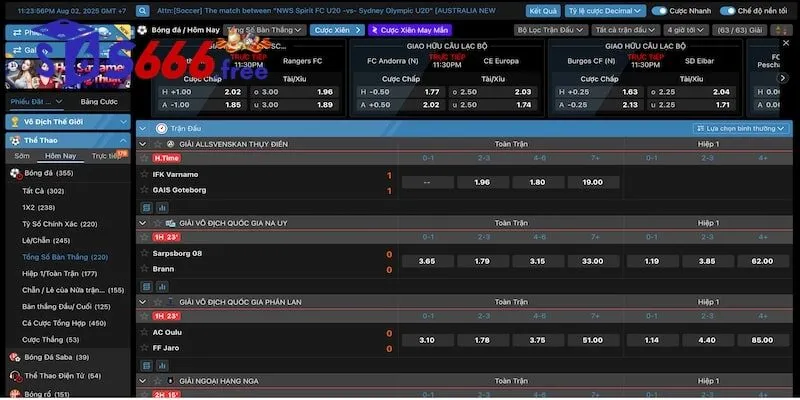Switch to the Sớm tab
The image size is (800, 400).
point(22,156)
